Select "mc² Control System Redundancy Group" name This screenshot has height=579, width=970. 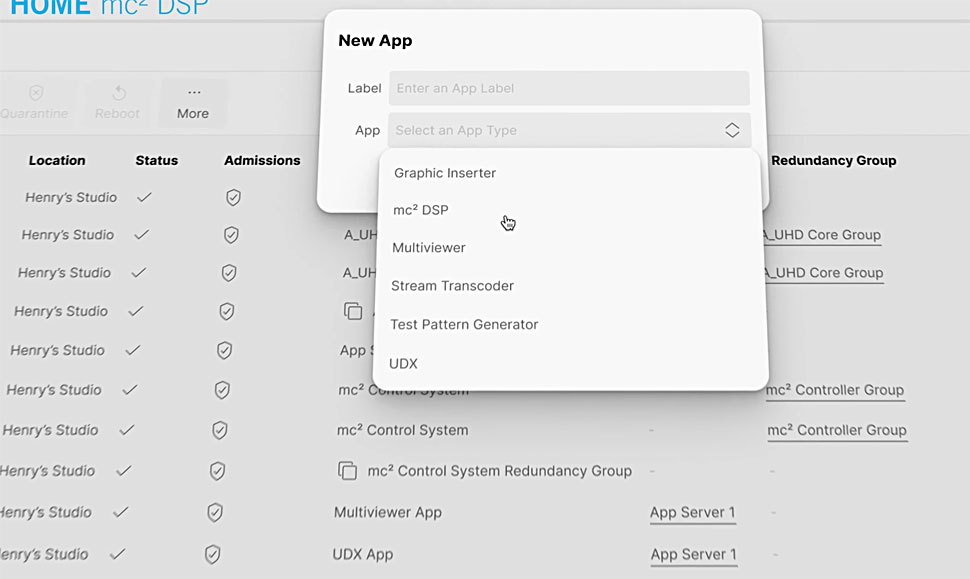(x=500, y=471)
